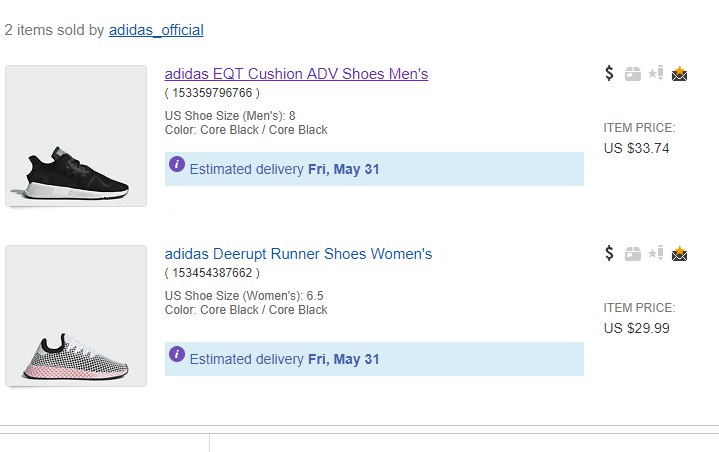Click the leave-feedback star pencil icon for Deerupt Runner
The image size is (719, 452).
(x=656, y=253)
